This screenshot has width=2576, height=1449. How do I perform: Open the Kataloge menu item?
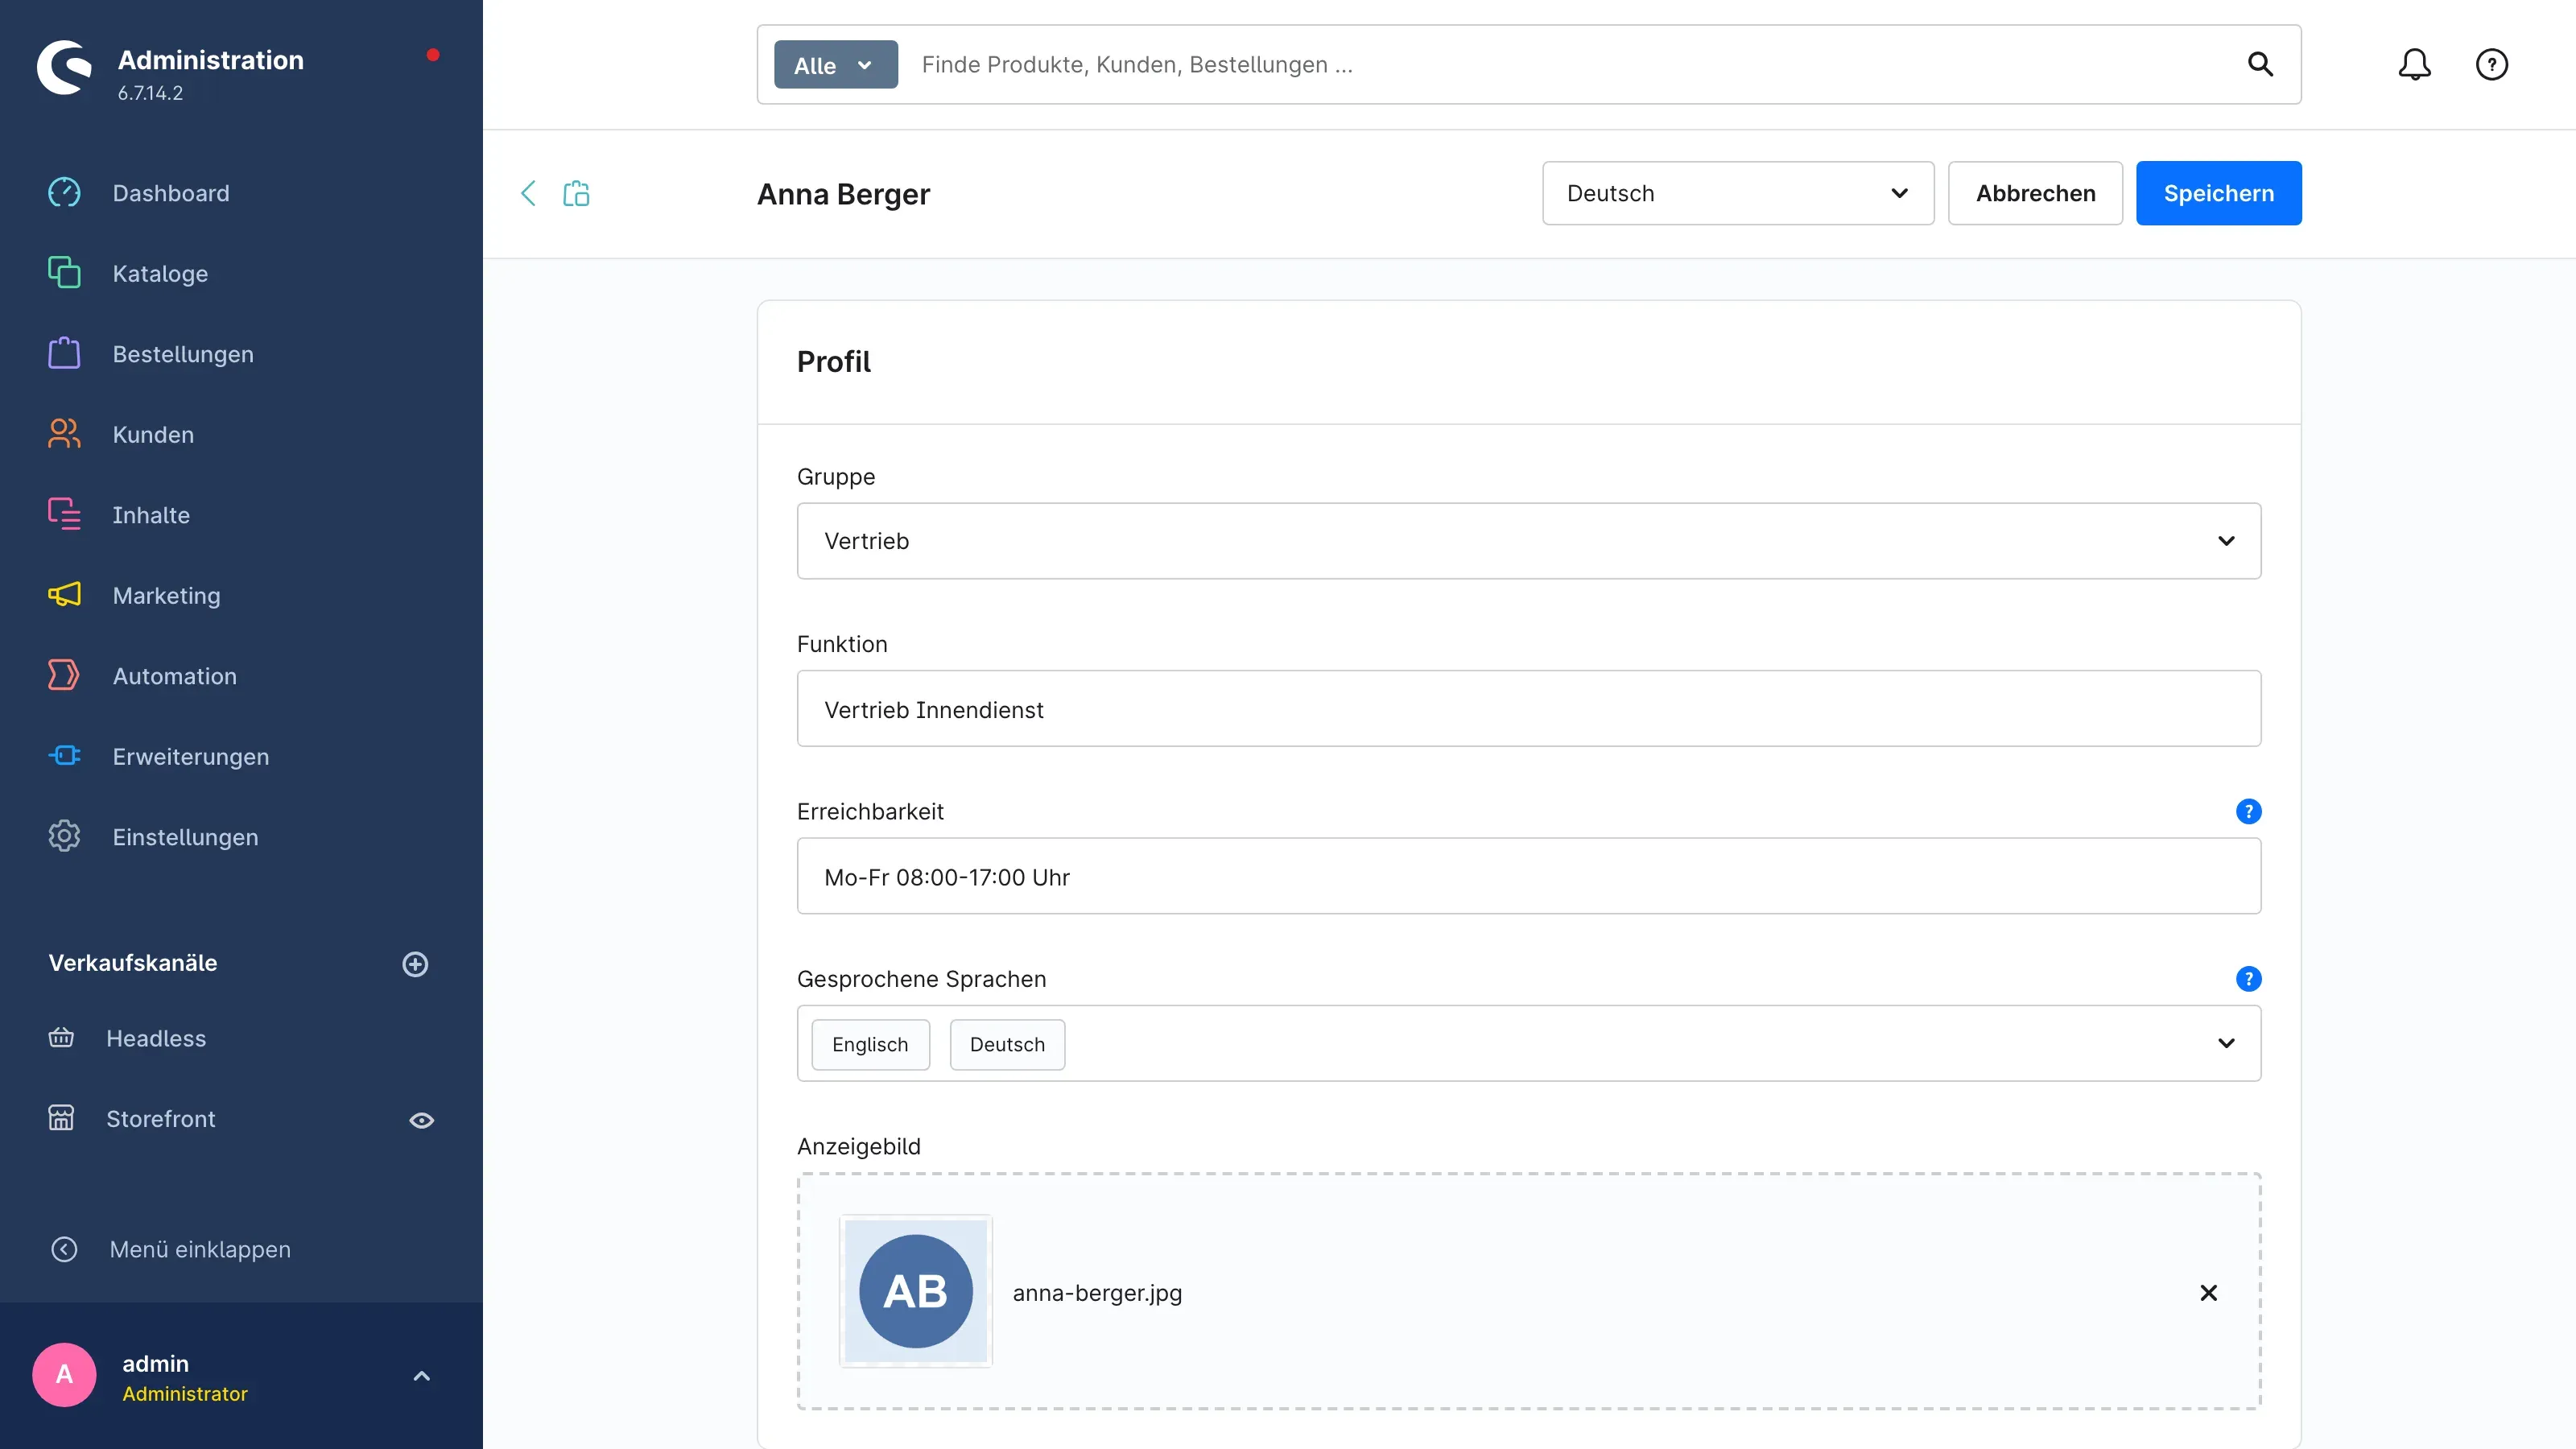click(x=160, y=273)
